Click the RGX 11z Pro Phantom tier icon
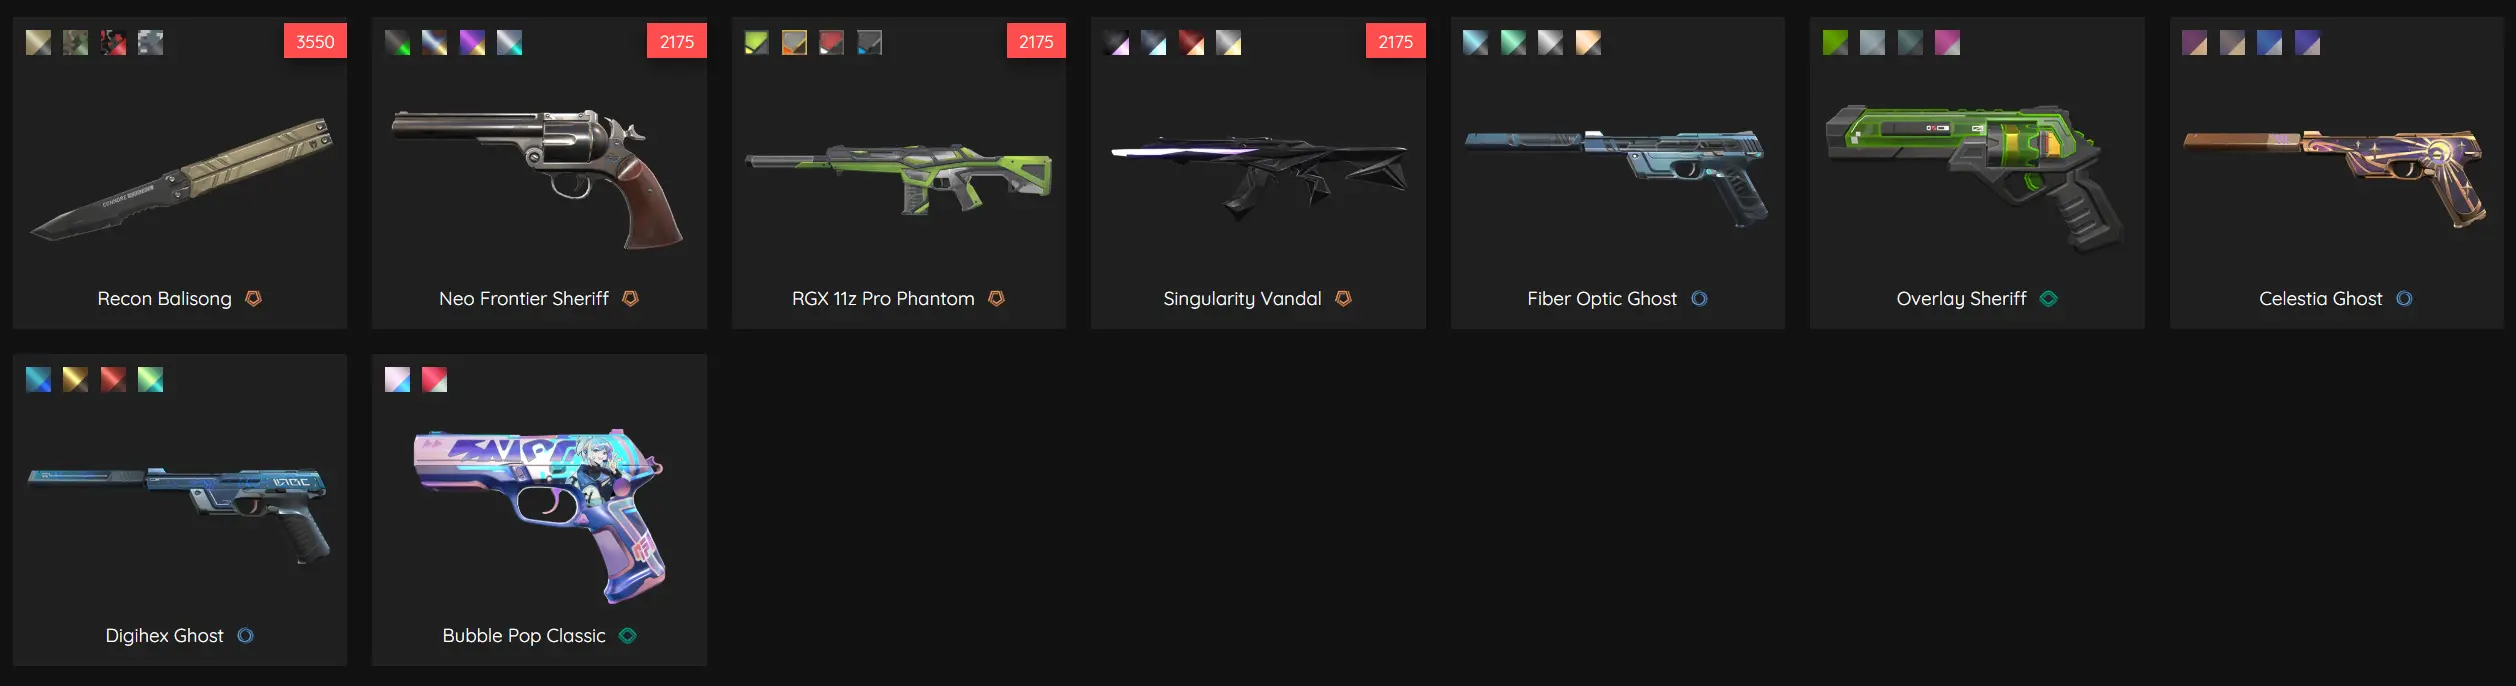 coord(996,298)
